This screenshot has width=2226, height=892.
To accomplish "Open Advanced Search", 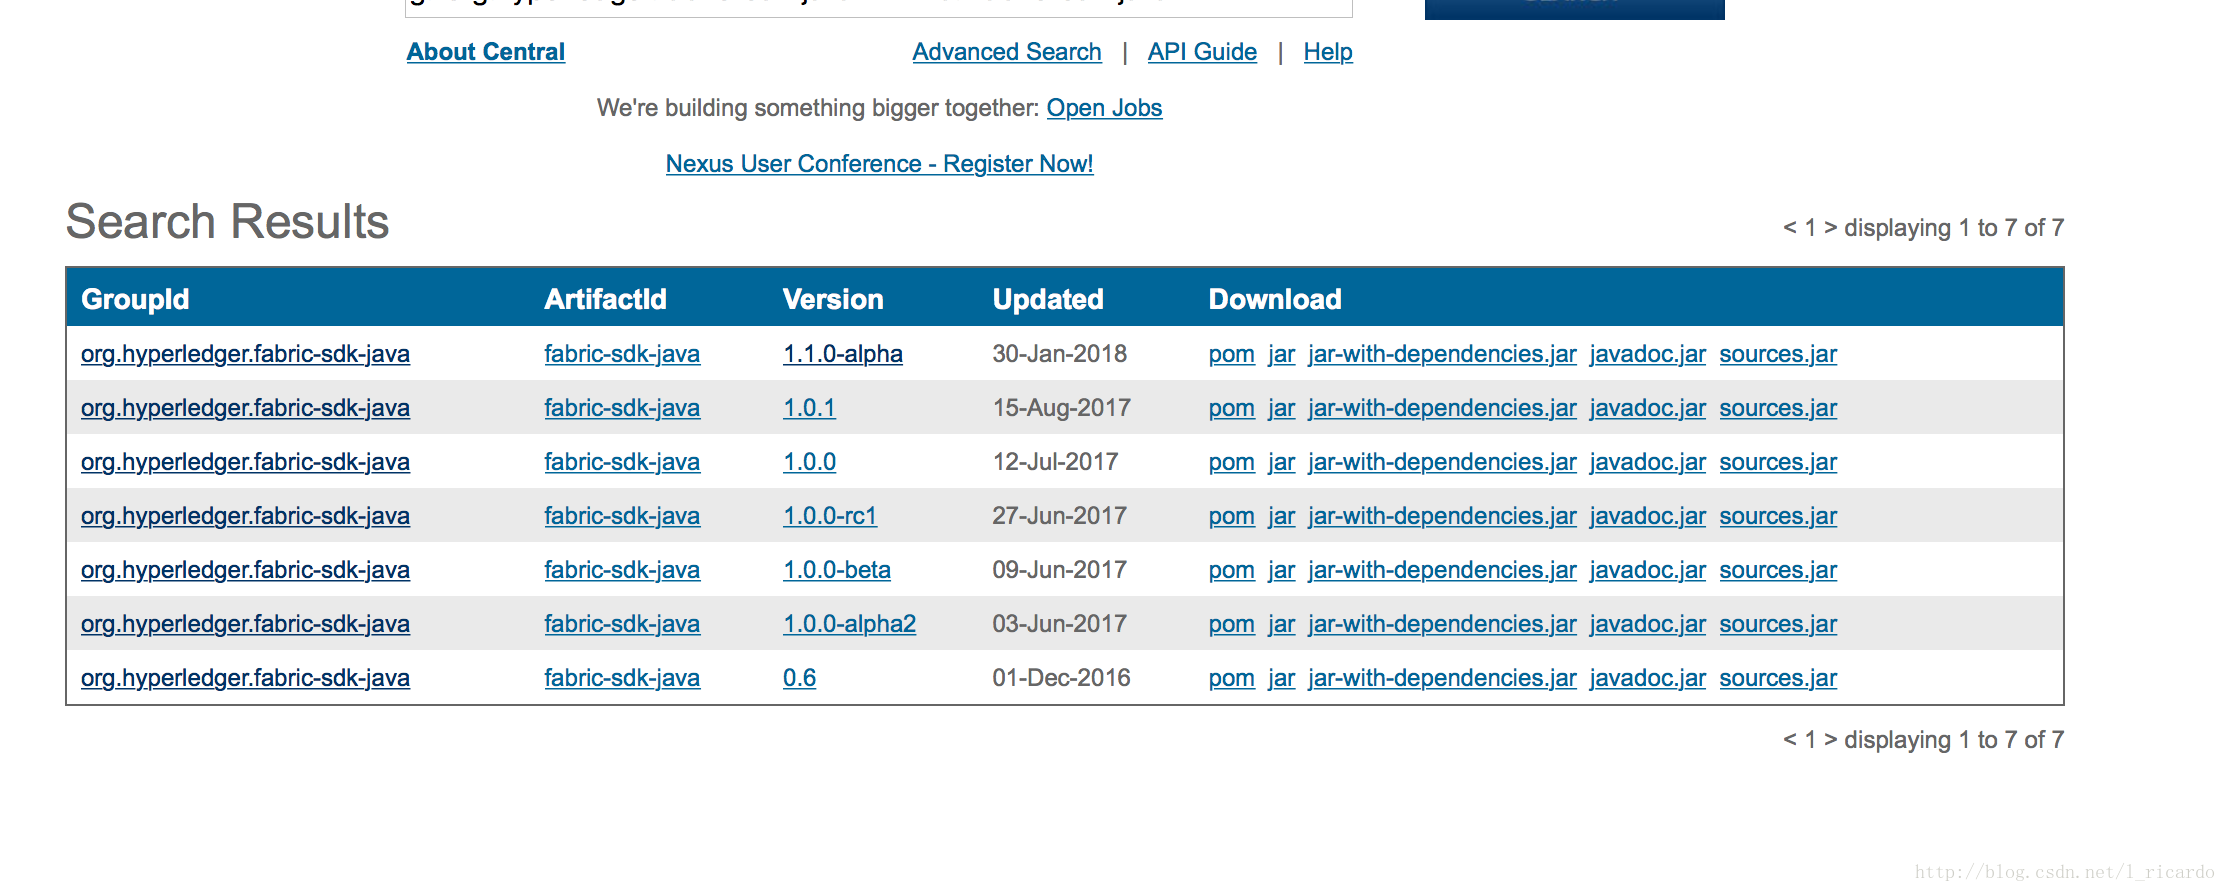I will (1006, 52).
